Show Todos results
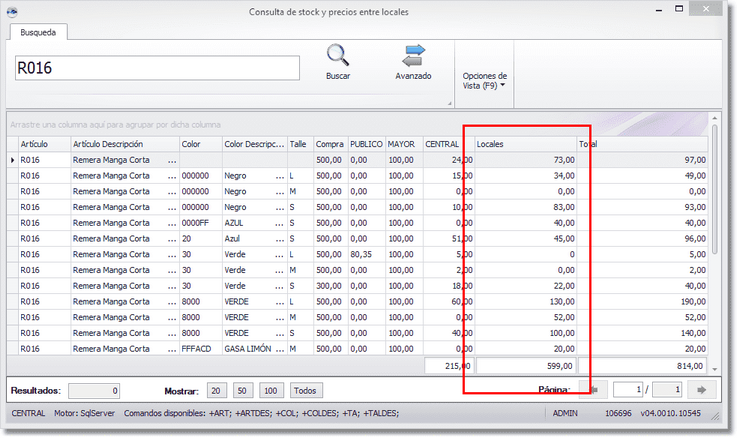This screenshot has height=438, width=737. pyautogui.click(x=305, y=391)
